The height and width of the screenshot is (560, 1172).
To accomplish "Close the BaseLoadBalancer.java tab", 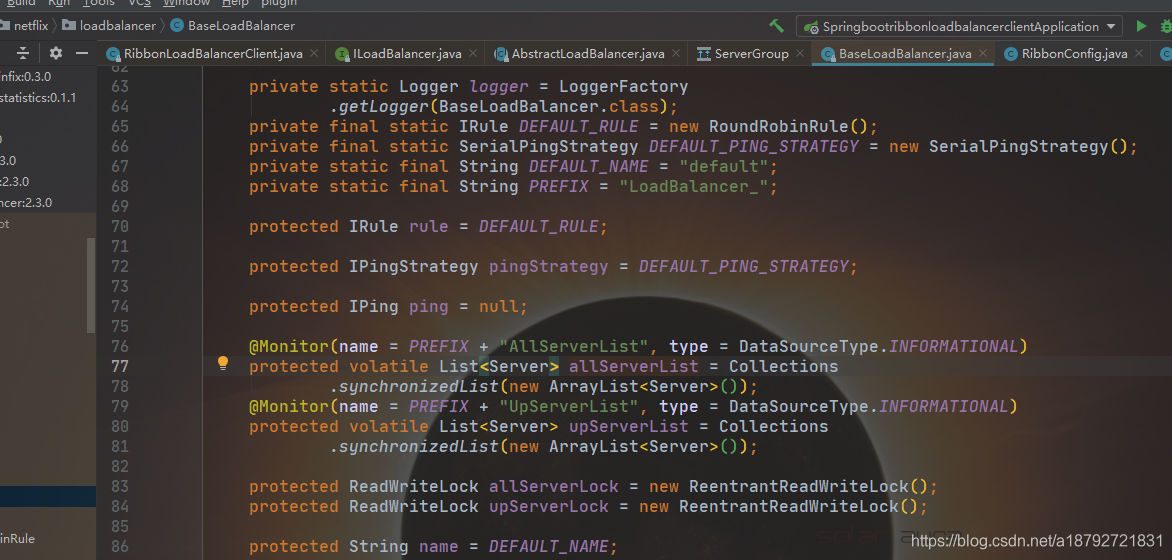I will 983,53.
